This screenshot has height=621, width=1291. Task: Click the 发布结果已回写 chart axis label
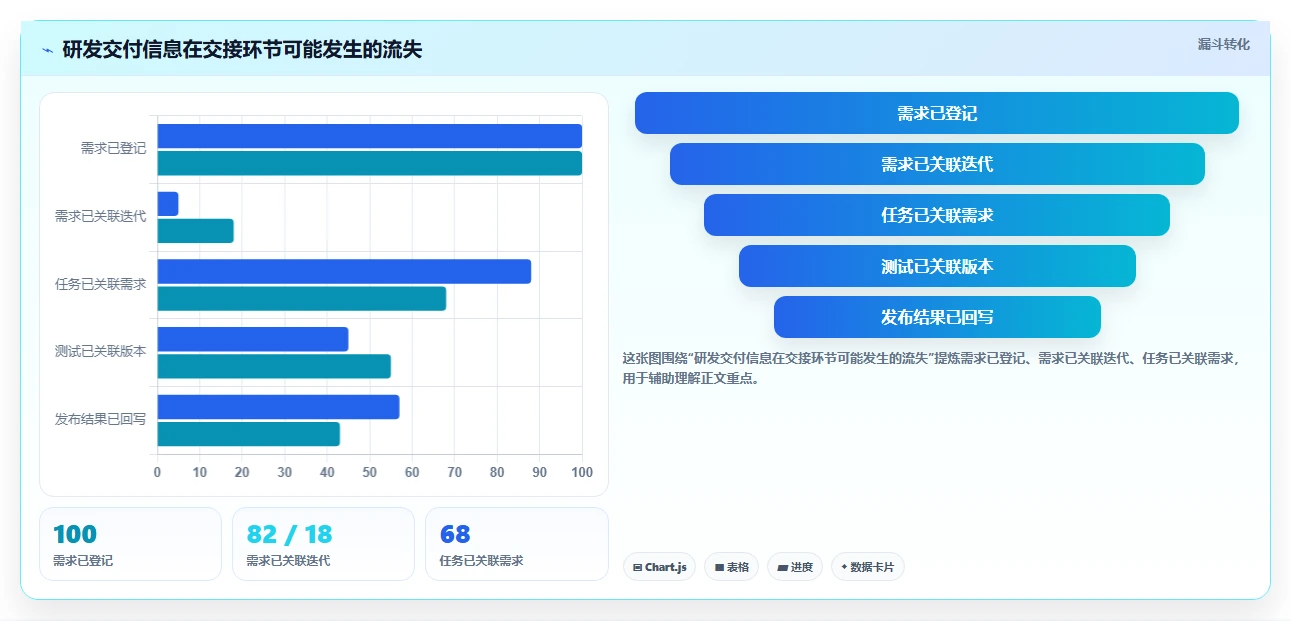100,419
